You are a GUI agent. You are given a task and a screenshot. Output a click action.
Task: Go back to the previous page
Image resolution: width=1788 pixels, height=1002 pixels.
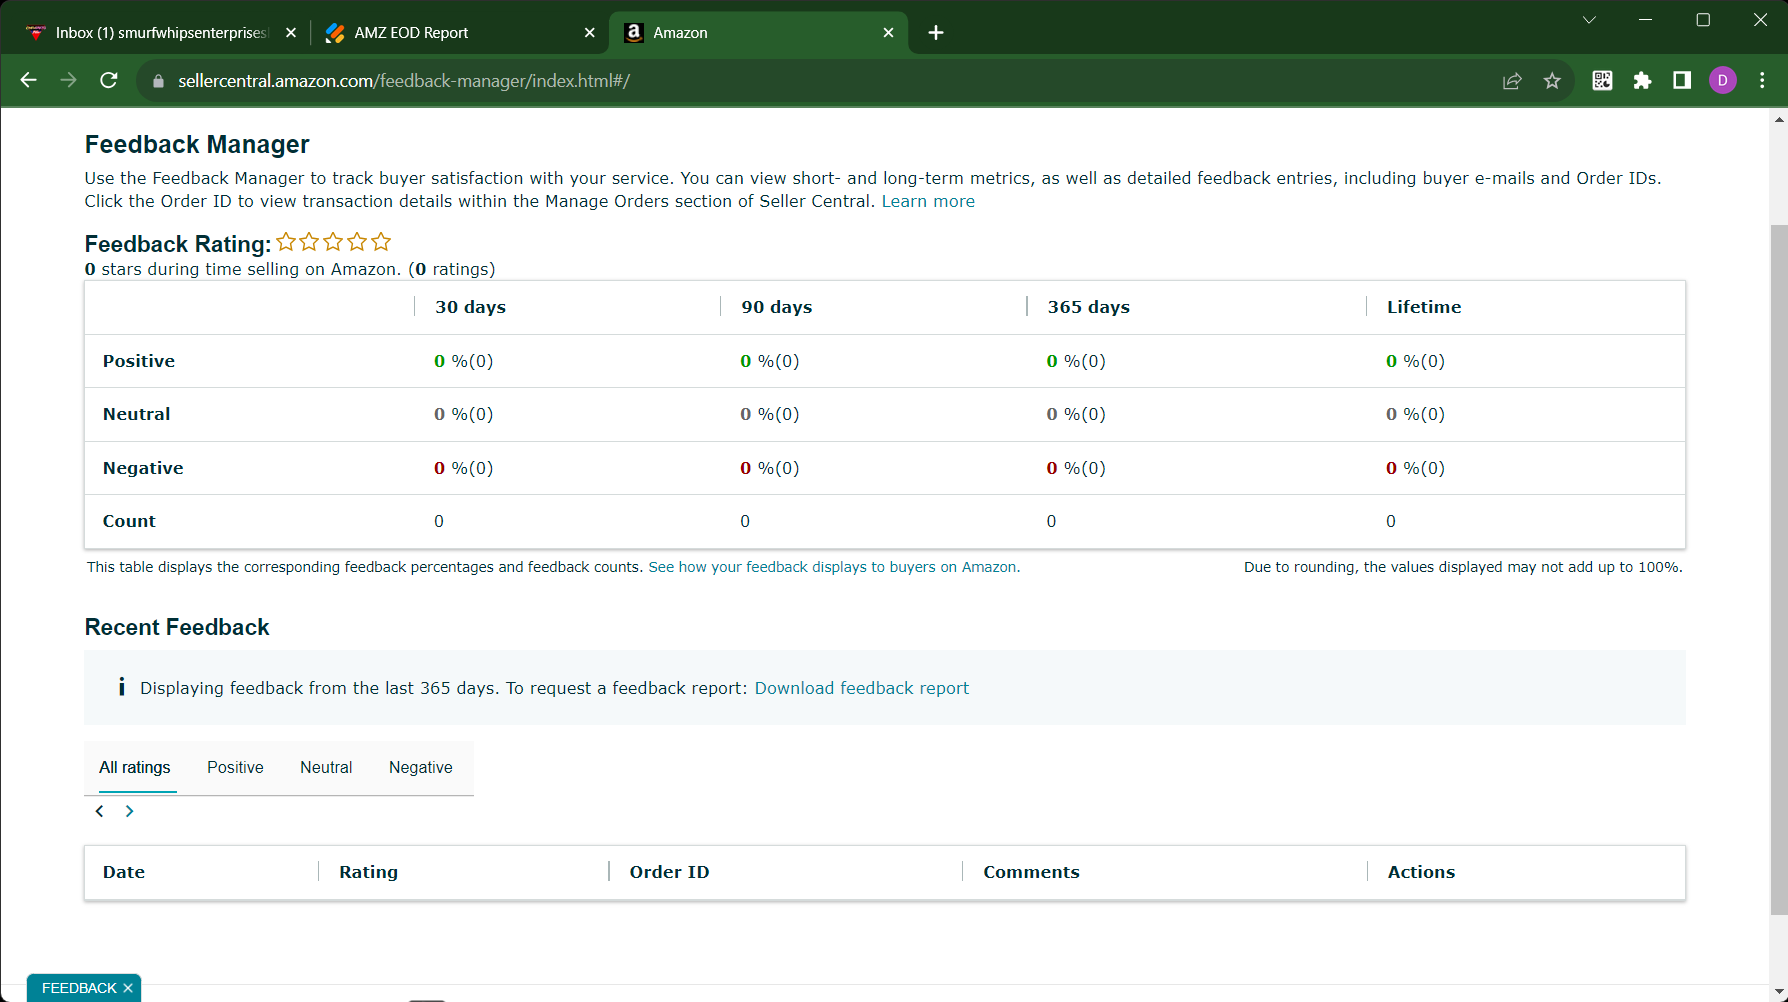pos(29,80)
